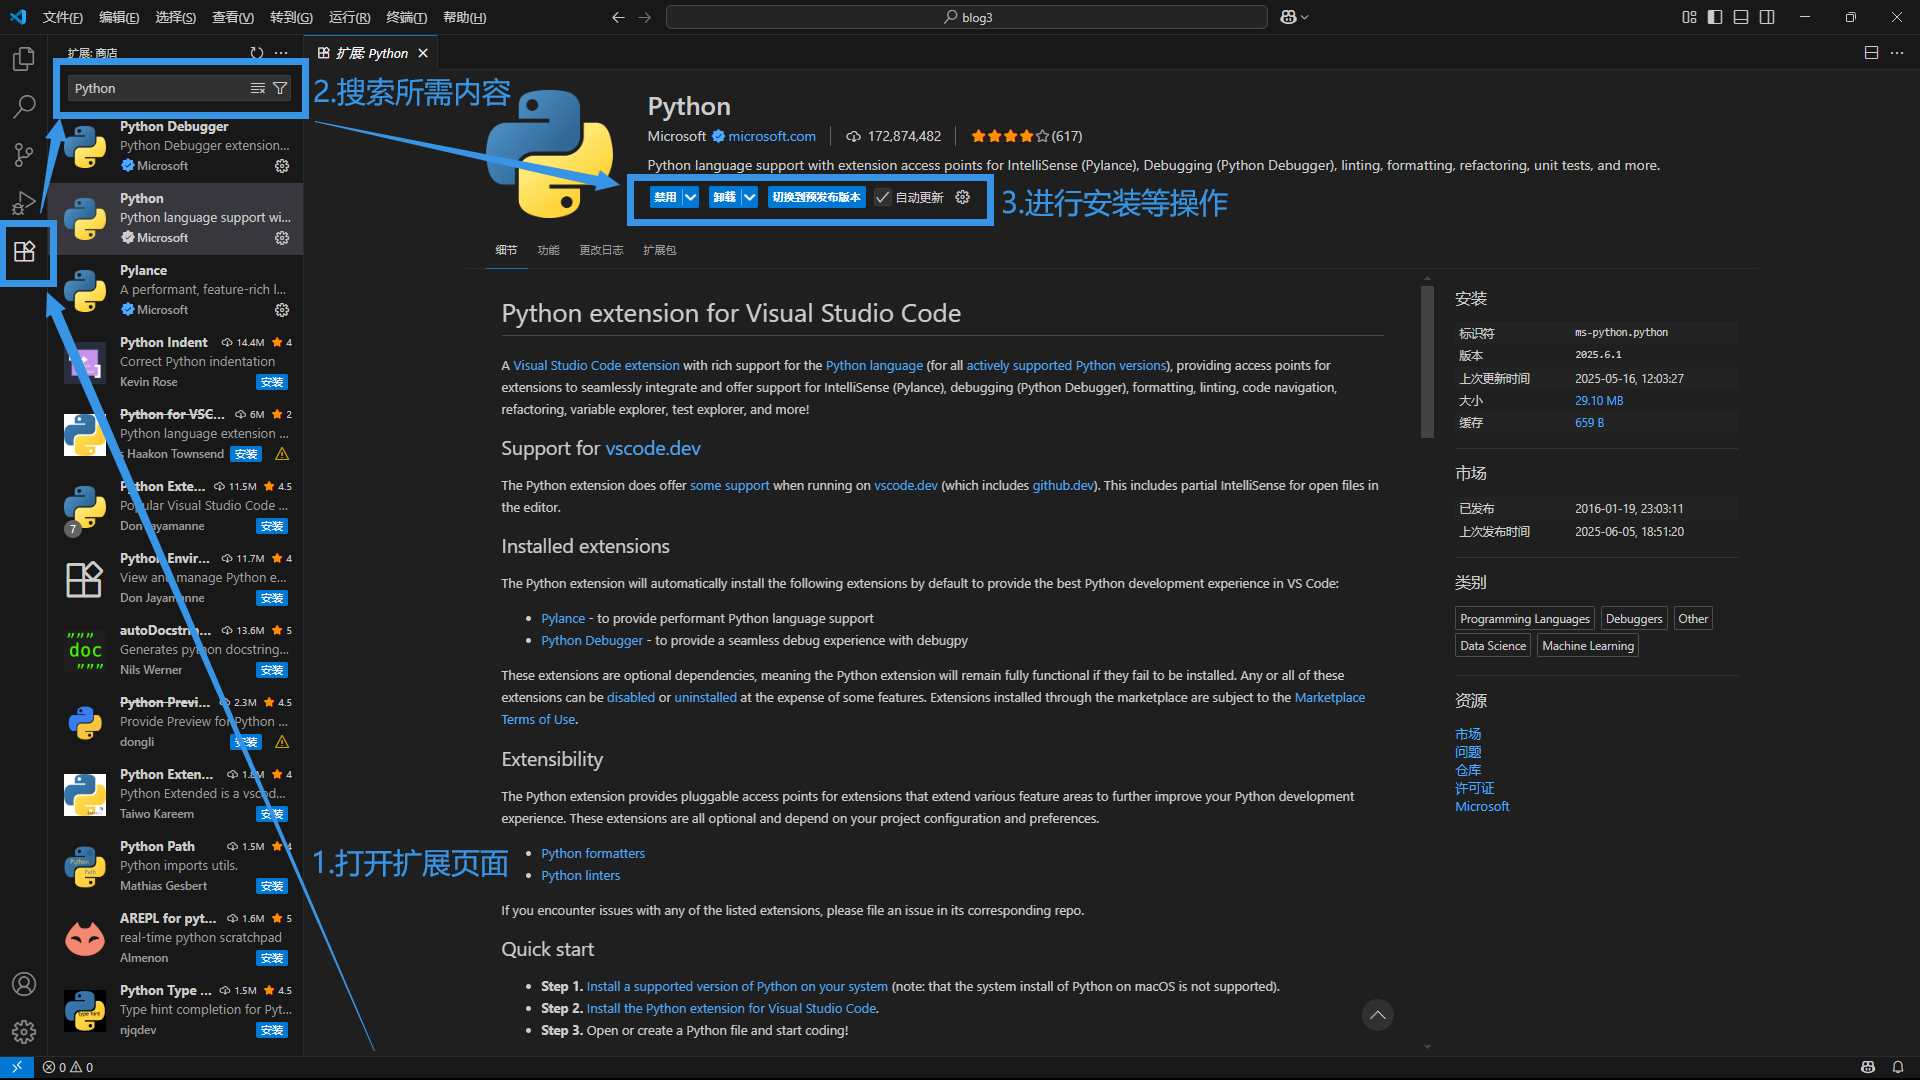Open the Python formatters link

click(x=593, y=853)
